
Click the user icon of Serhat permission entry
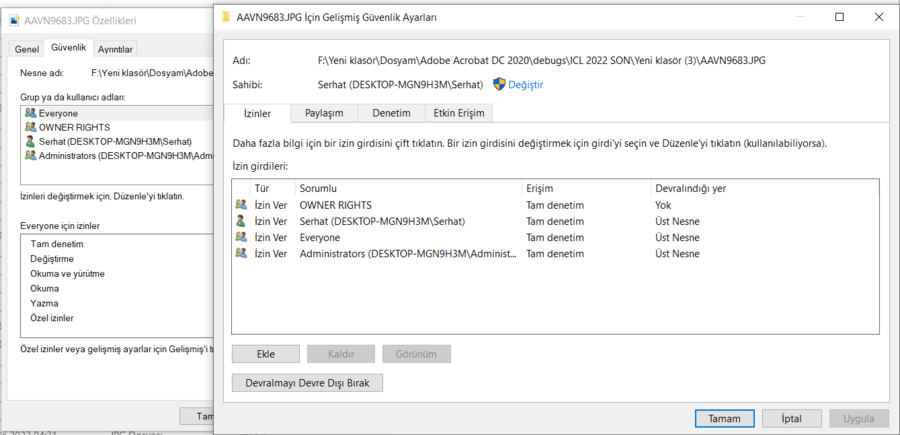coord(241,221)
